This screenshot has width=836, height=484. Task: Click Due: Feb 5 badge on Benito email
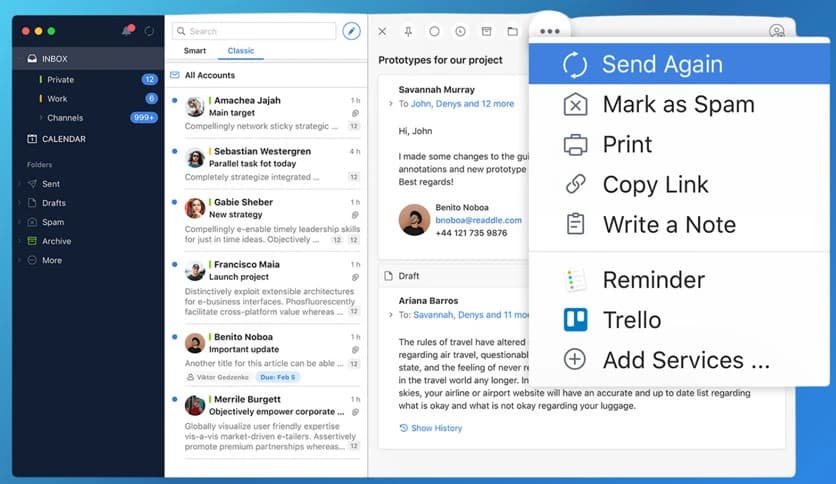(x=278, y=377)
